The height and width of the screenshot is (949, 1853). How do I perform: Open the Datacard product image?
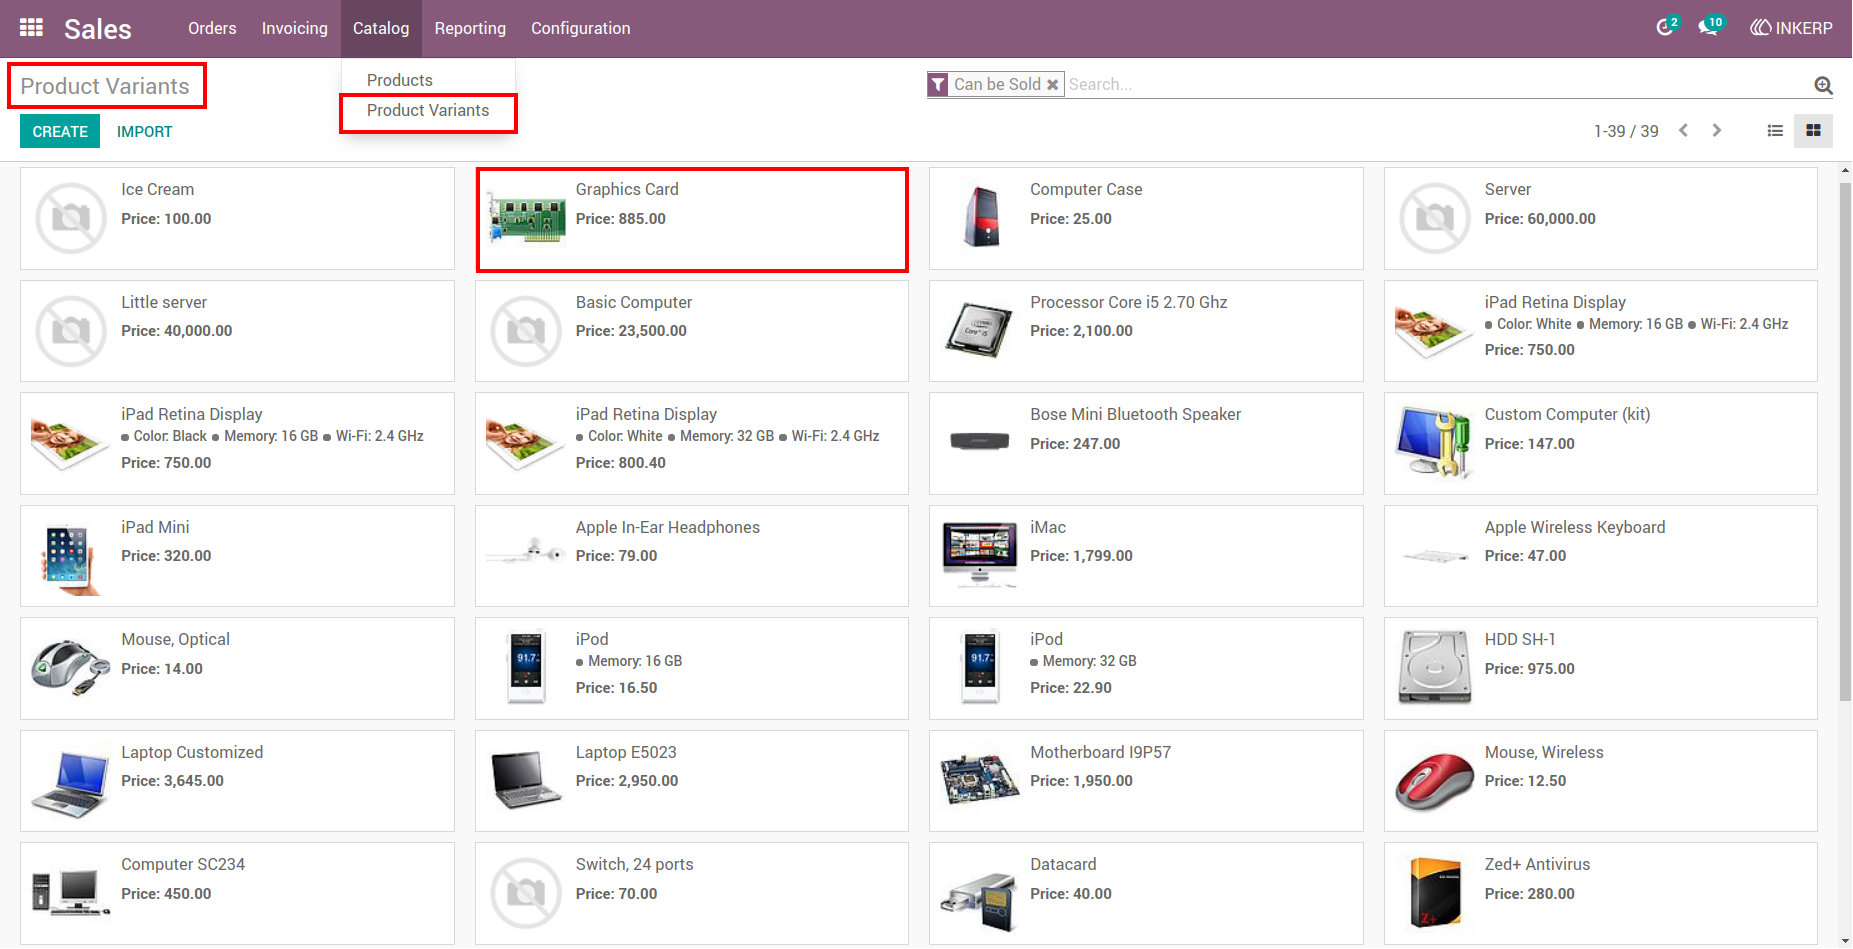[980, 900]
